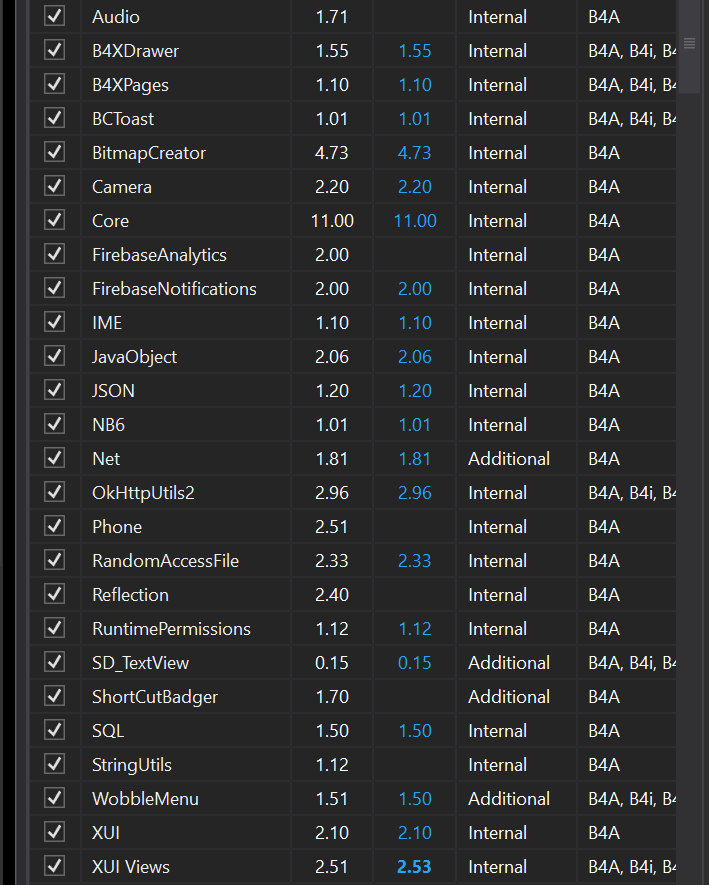
Task: Uncheck the JSON library checkbox
Action: point(55,391)
